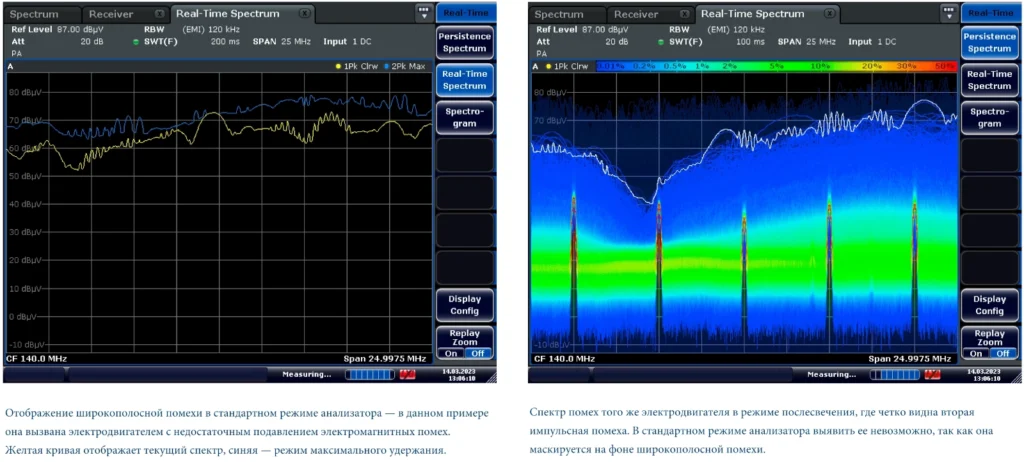This screenshot has height=462, width=1024.
Task: Open Display Config in left analyzer
Action: click(465, 305)
